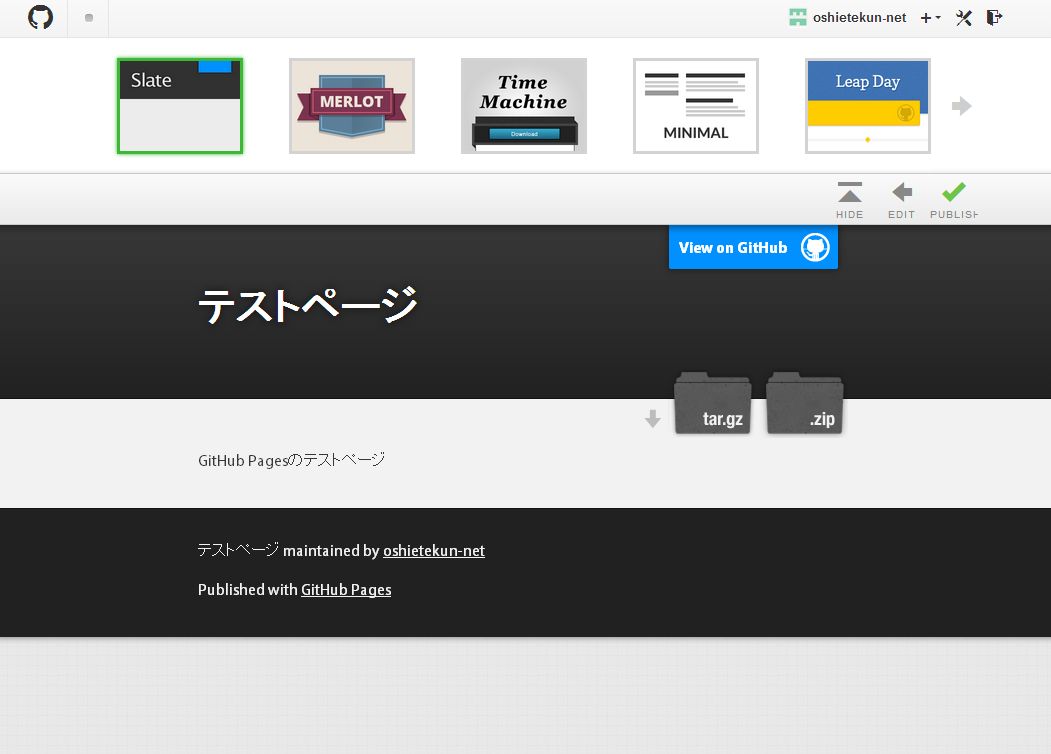Show more themes with right arrow

[962, 106]
